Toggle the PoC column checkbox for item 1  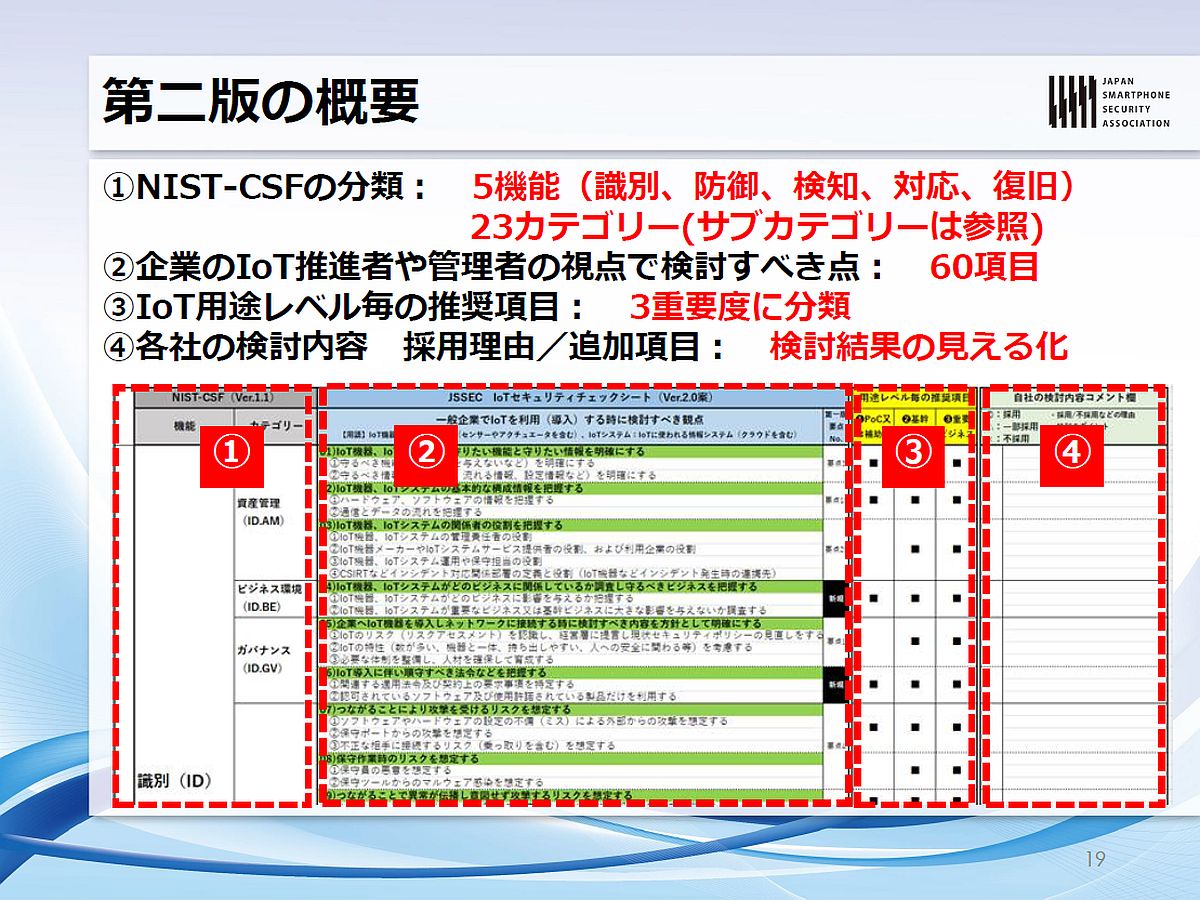point(874,462)
